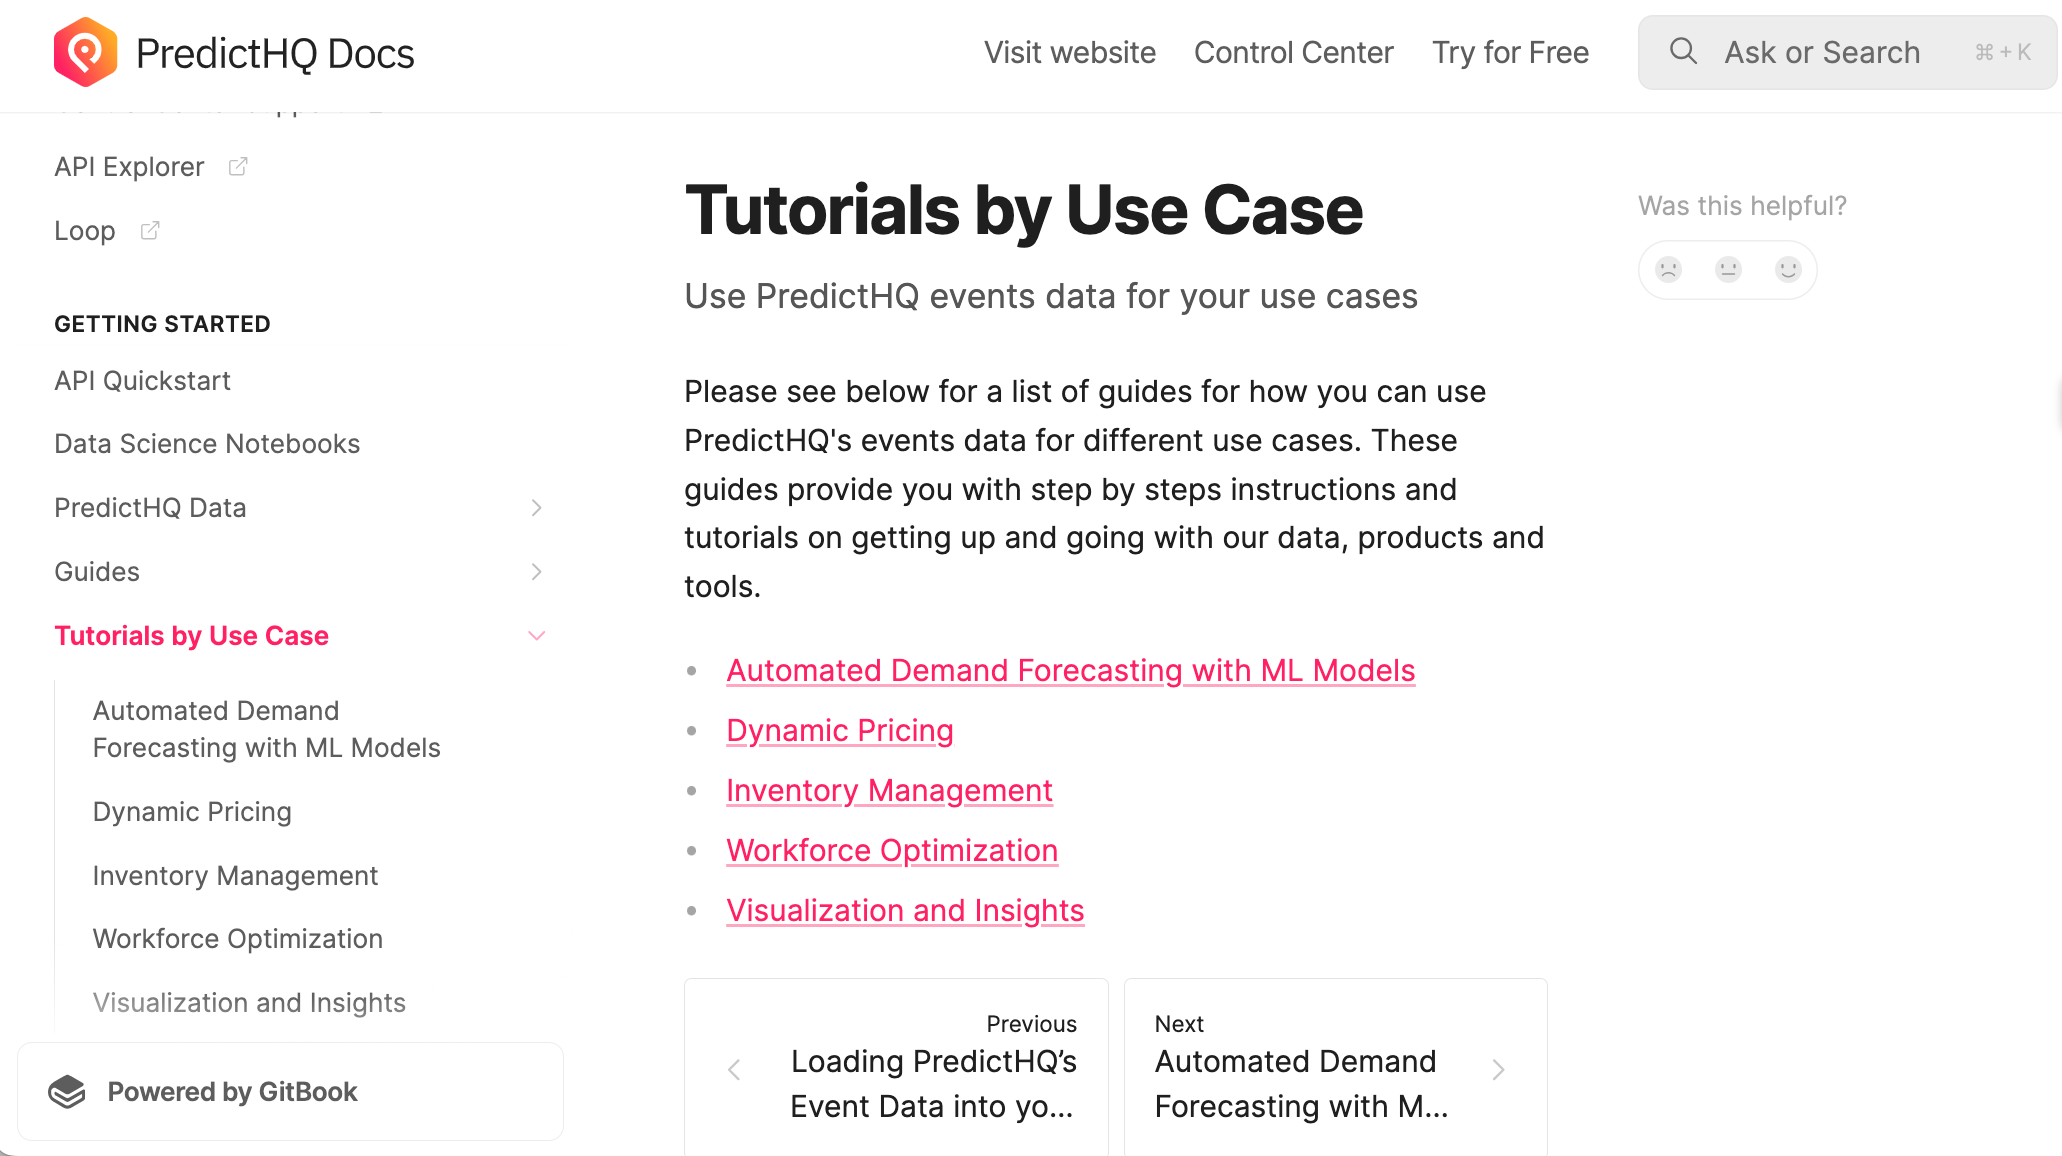The image size is (2062, 1156).
Task: Open the Dynamic Pricing tutorial link
Action: pos(840,730)
